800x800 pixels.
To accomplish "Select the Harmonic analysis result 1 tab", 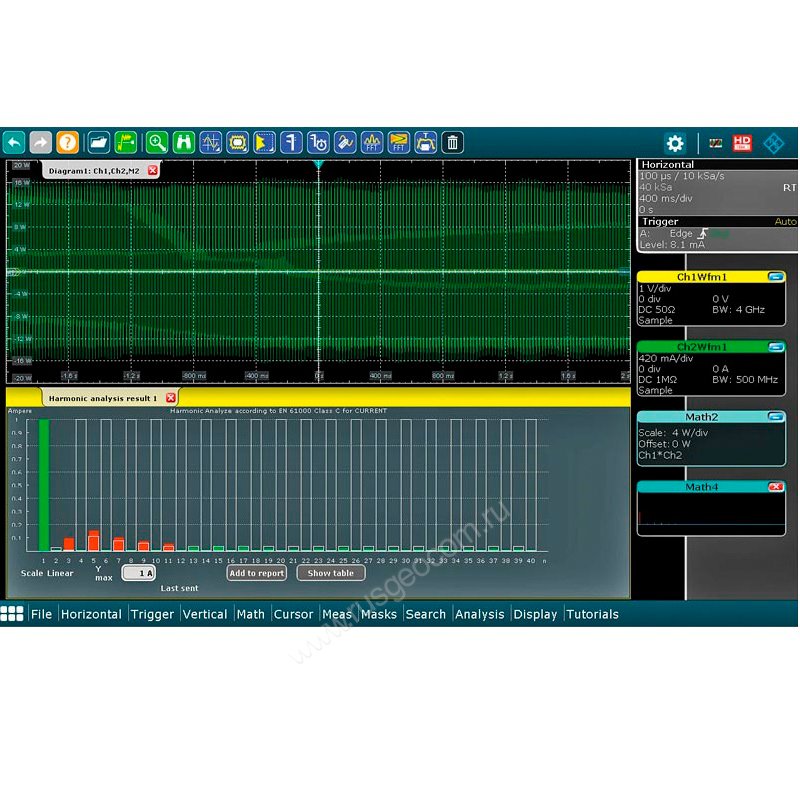I will pos(104,398).
